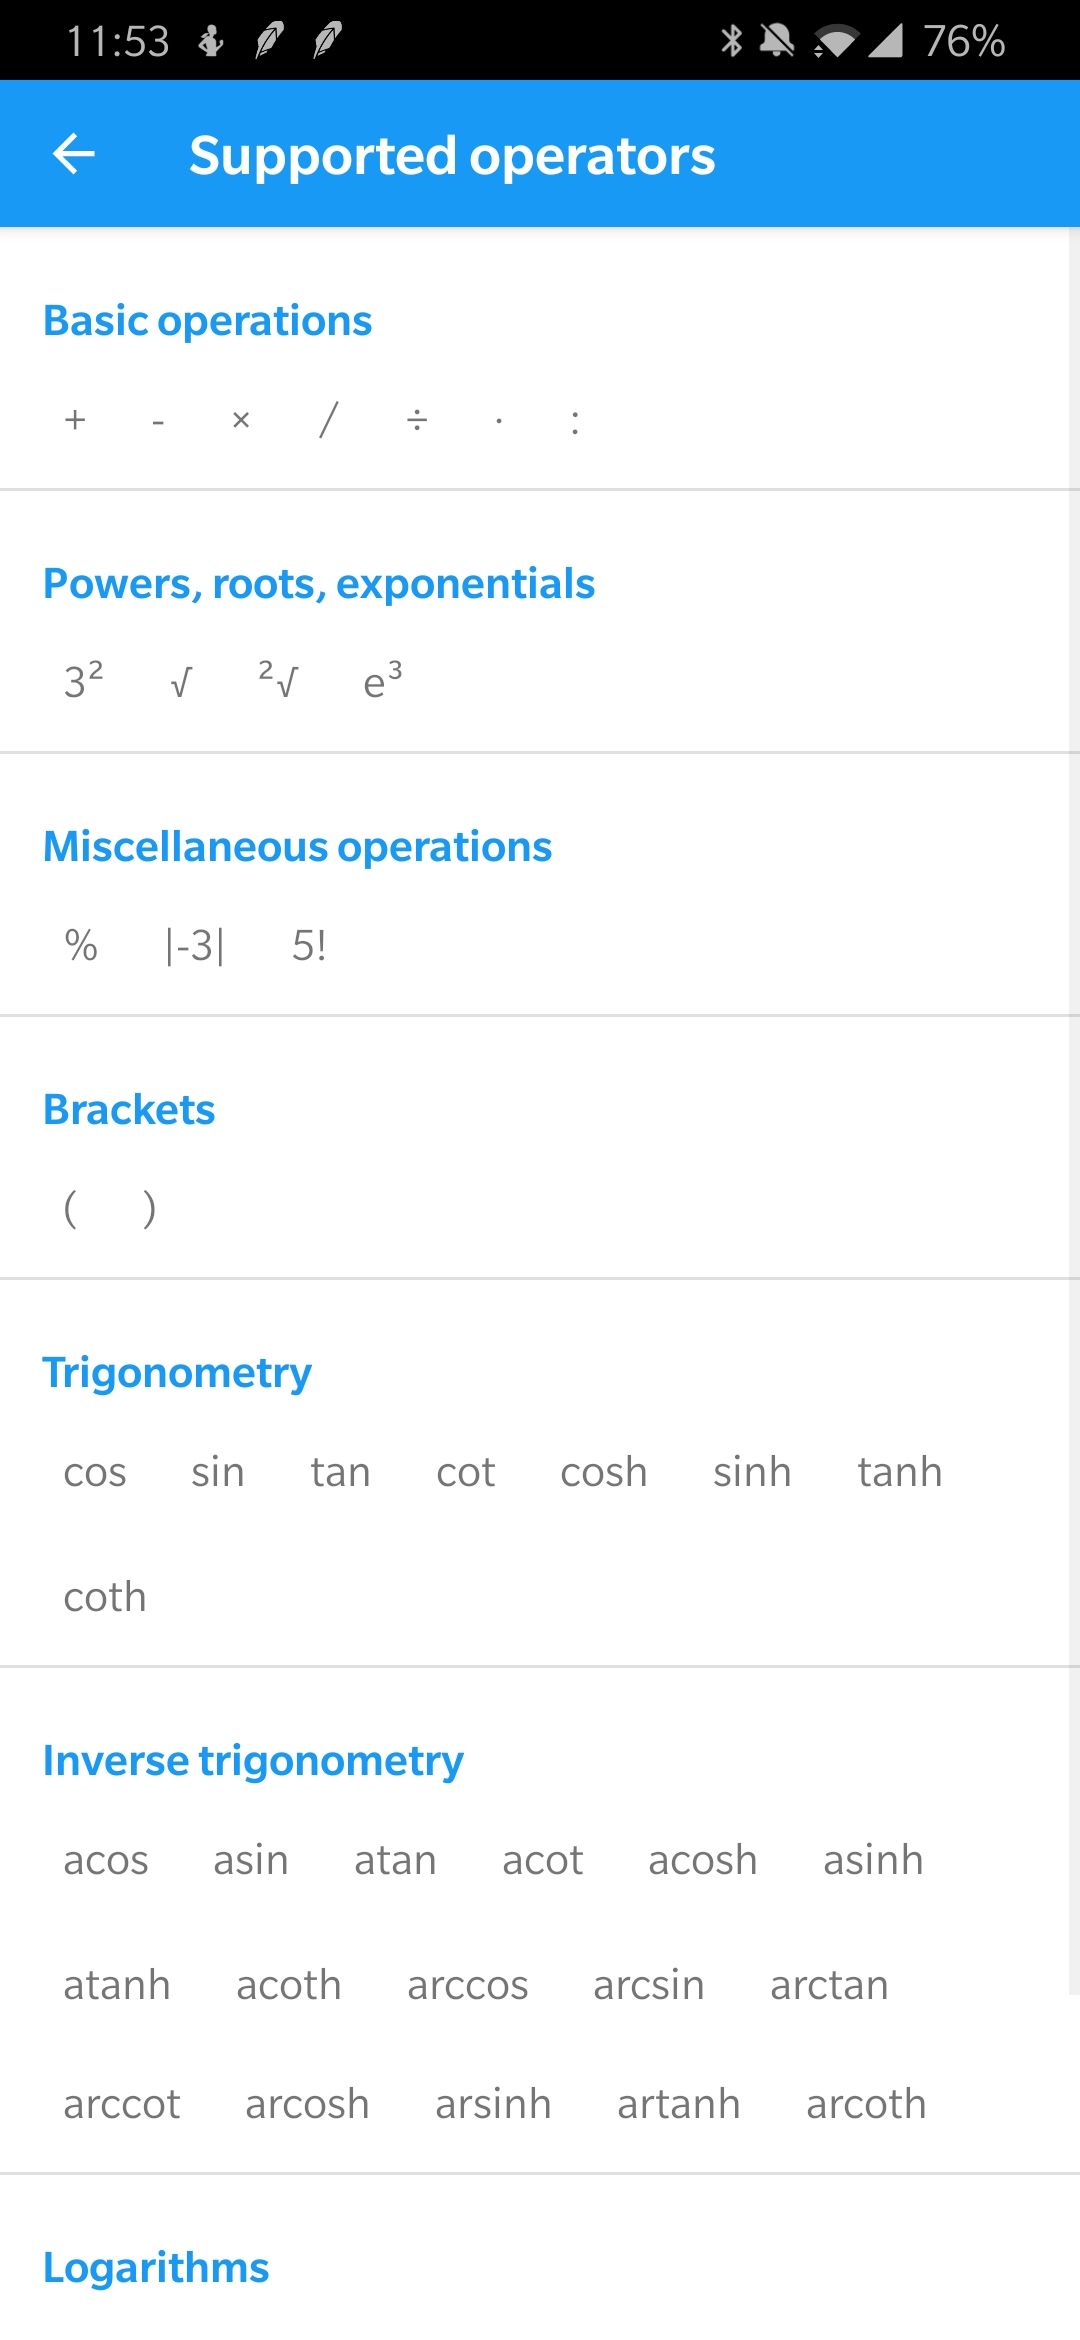Navigate back using the arrow
Screen dimensions: 1080x2340
73,153
